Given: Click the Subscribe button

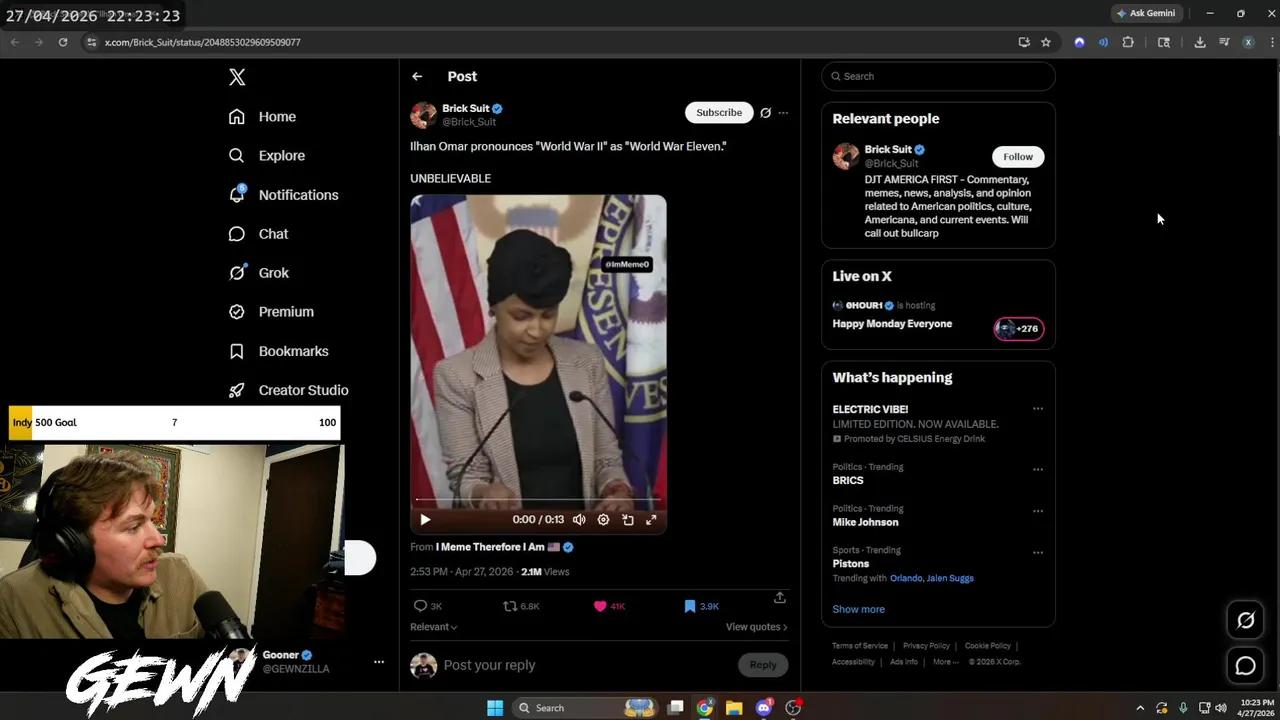Looking at the screenshot, I should (718, 113).
